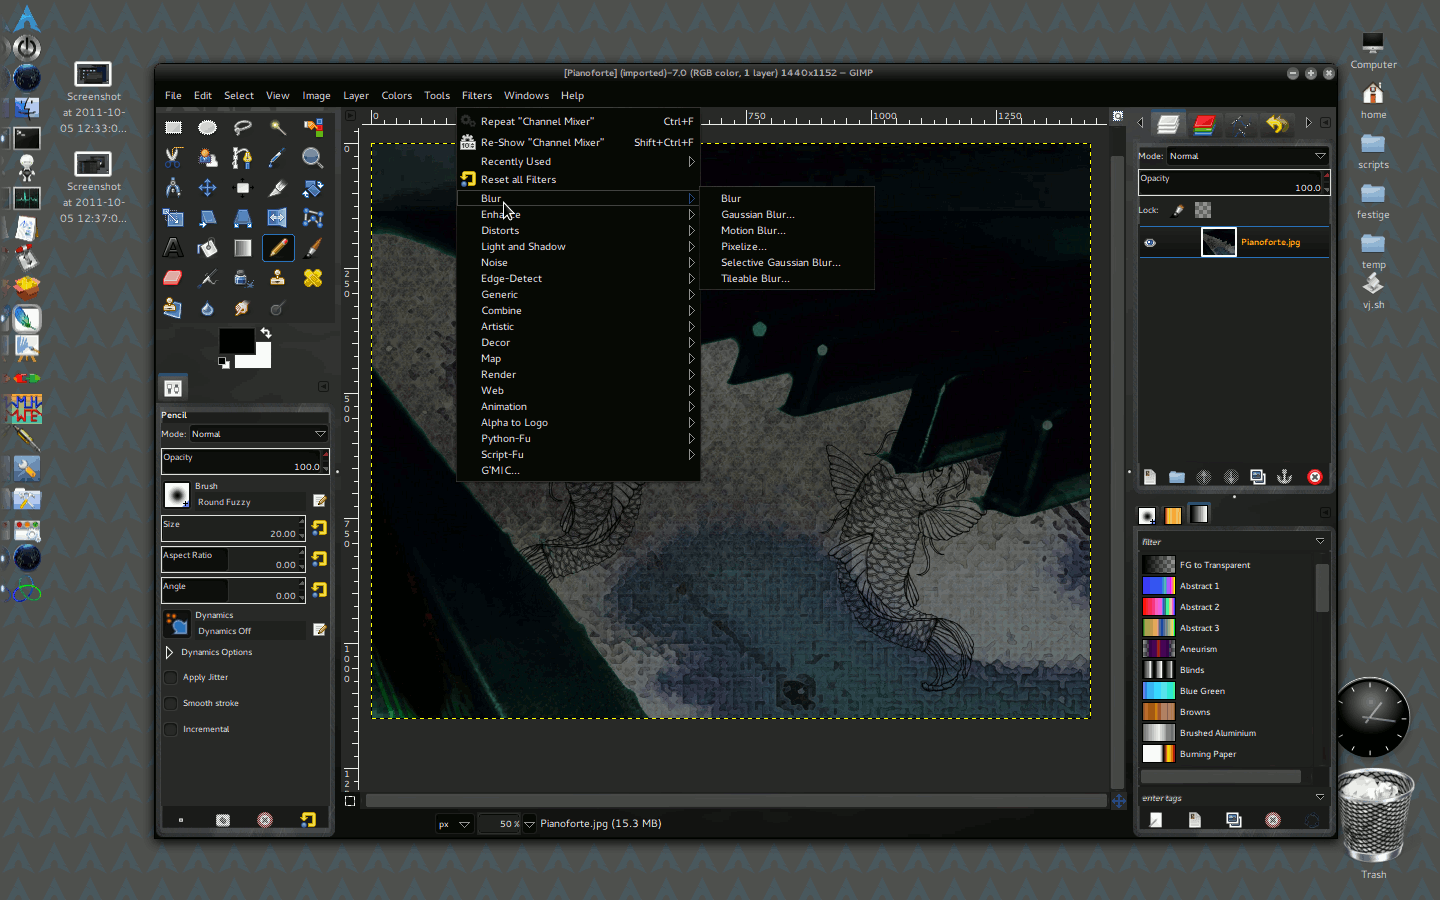
Task: Select the Rectangle Select tool
Action: tap(173, 127)
